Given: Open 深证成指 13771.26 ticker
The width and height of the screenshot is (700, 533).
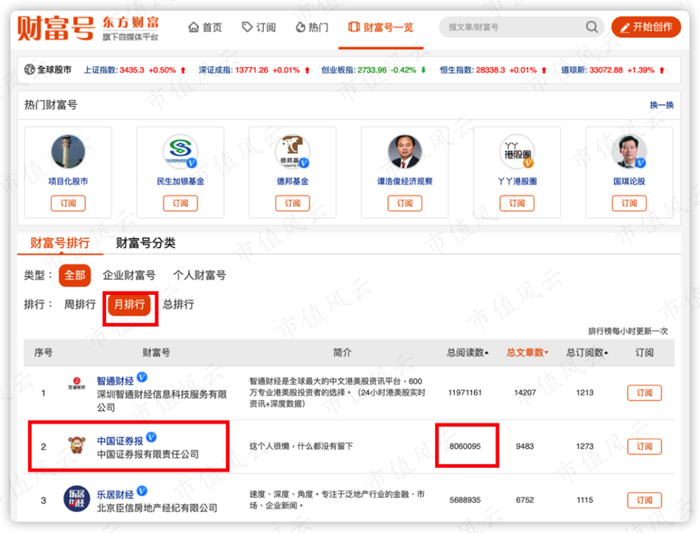Looking at the screenshot, I should point(254,70).
